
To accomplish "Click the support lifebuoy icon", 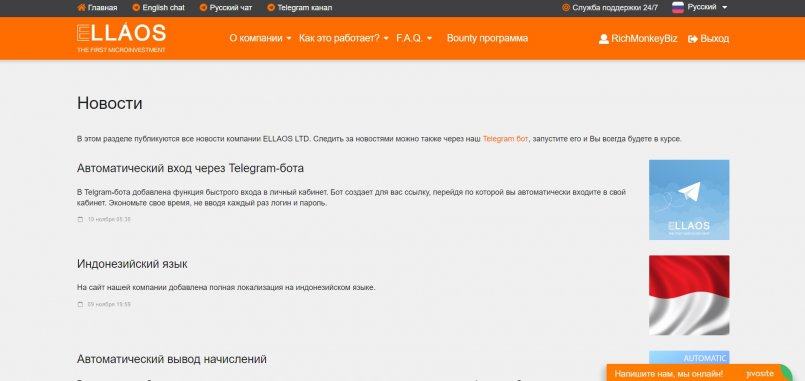I will coord(566,8).
